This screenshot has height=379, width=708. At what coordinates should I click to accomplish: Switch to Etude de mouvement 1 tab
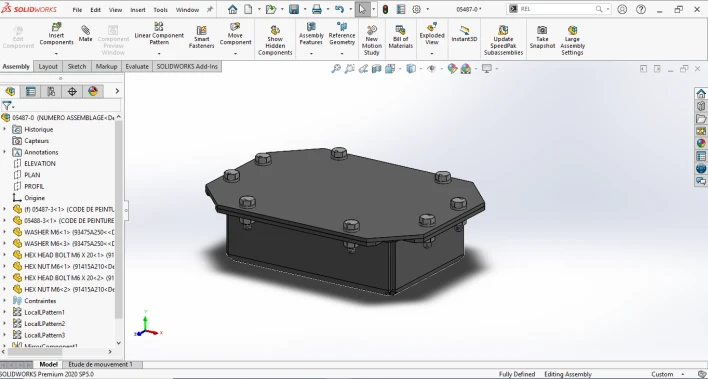coord(100,364)
